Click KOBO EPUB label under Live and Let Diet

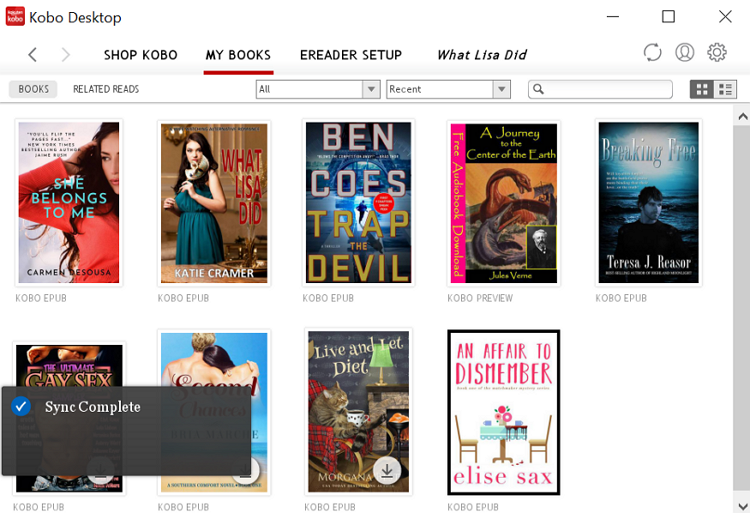click(330, 507)
